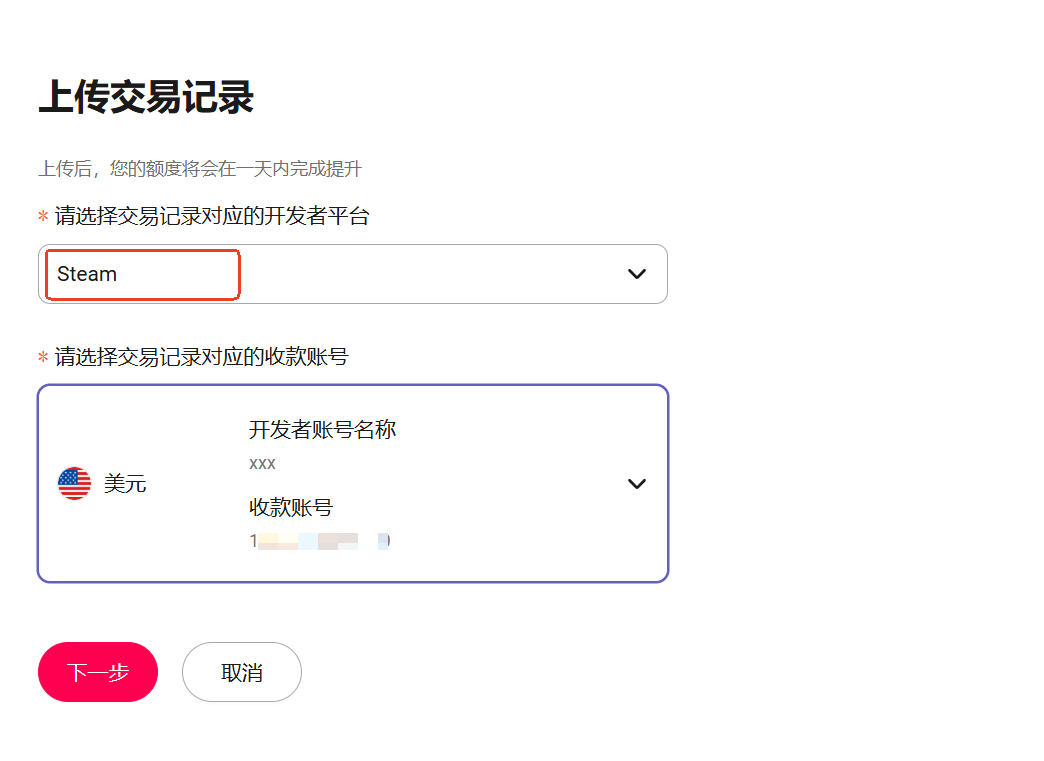Click the 收款账号 label inside the card
Screen dimensions: 1044x761
(290, 508)
